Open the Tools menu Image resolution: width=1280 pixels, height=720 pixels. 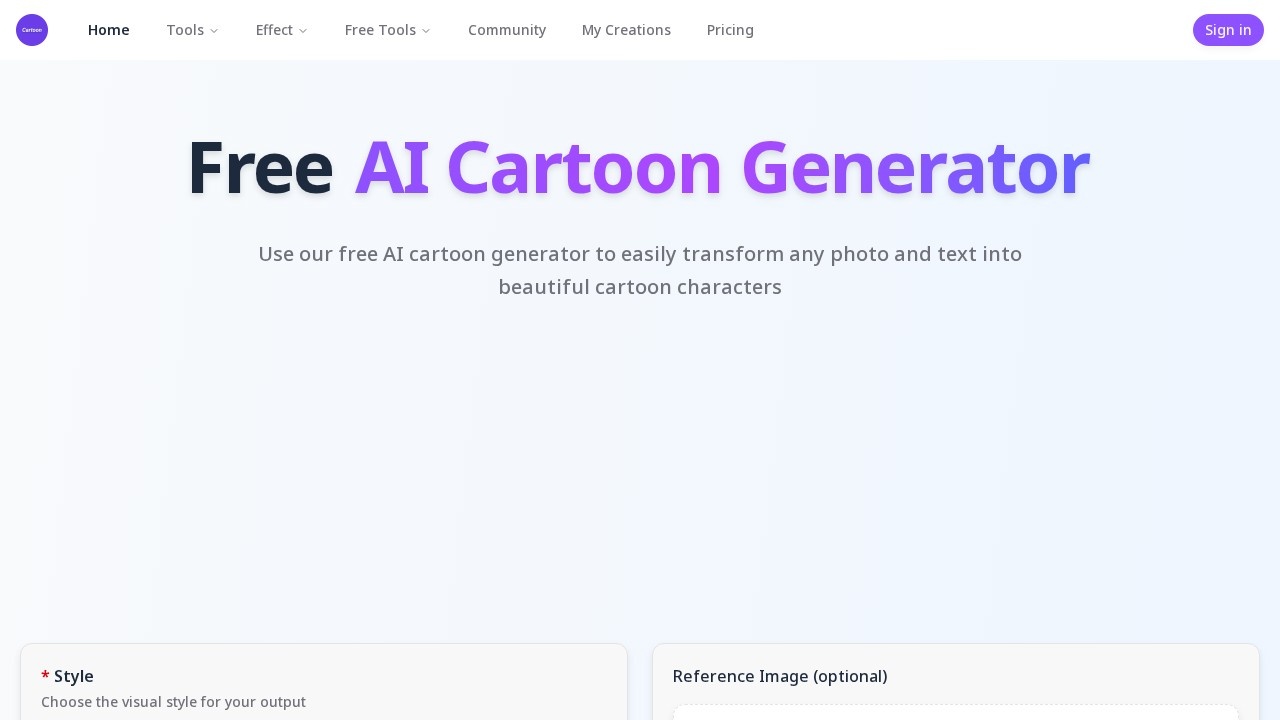185,30
